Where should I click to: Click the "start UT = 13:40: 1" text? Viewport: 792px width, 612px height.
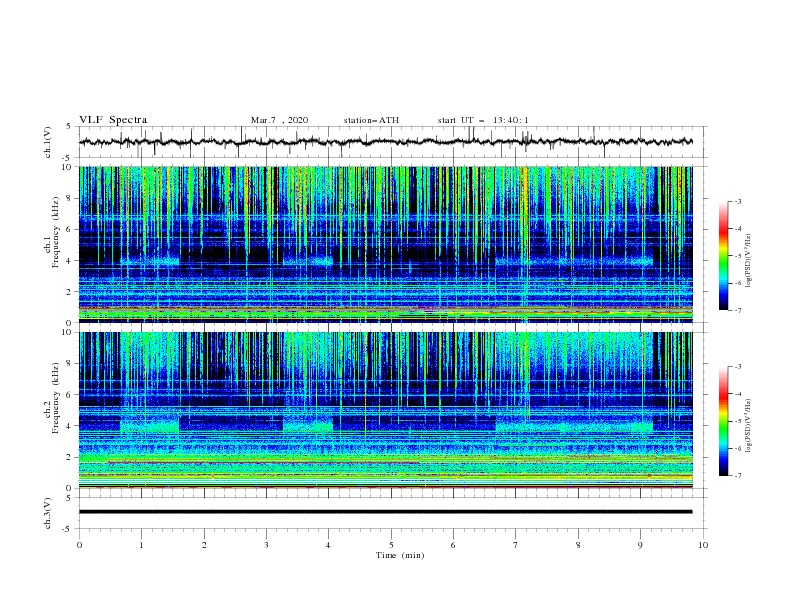[x=483, y=120]
